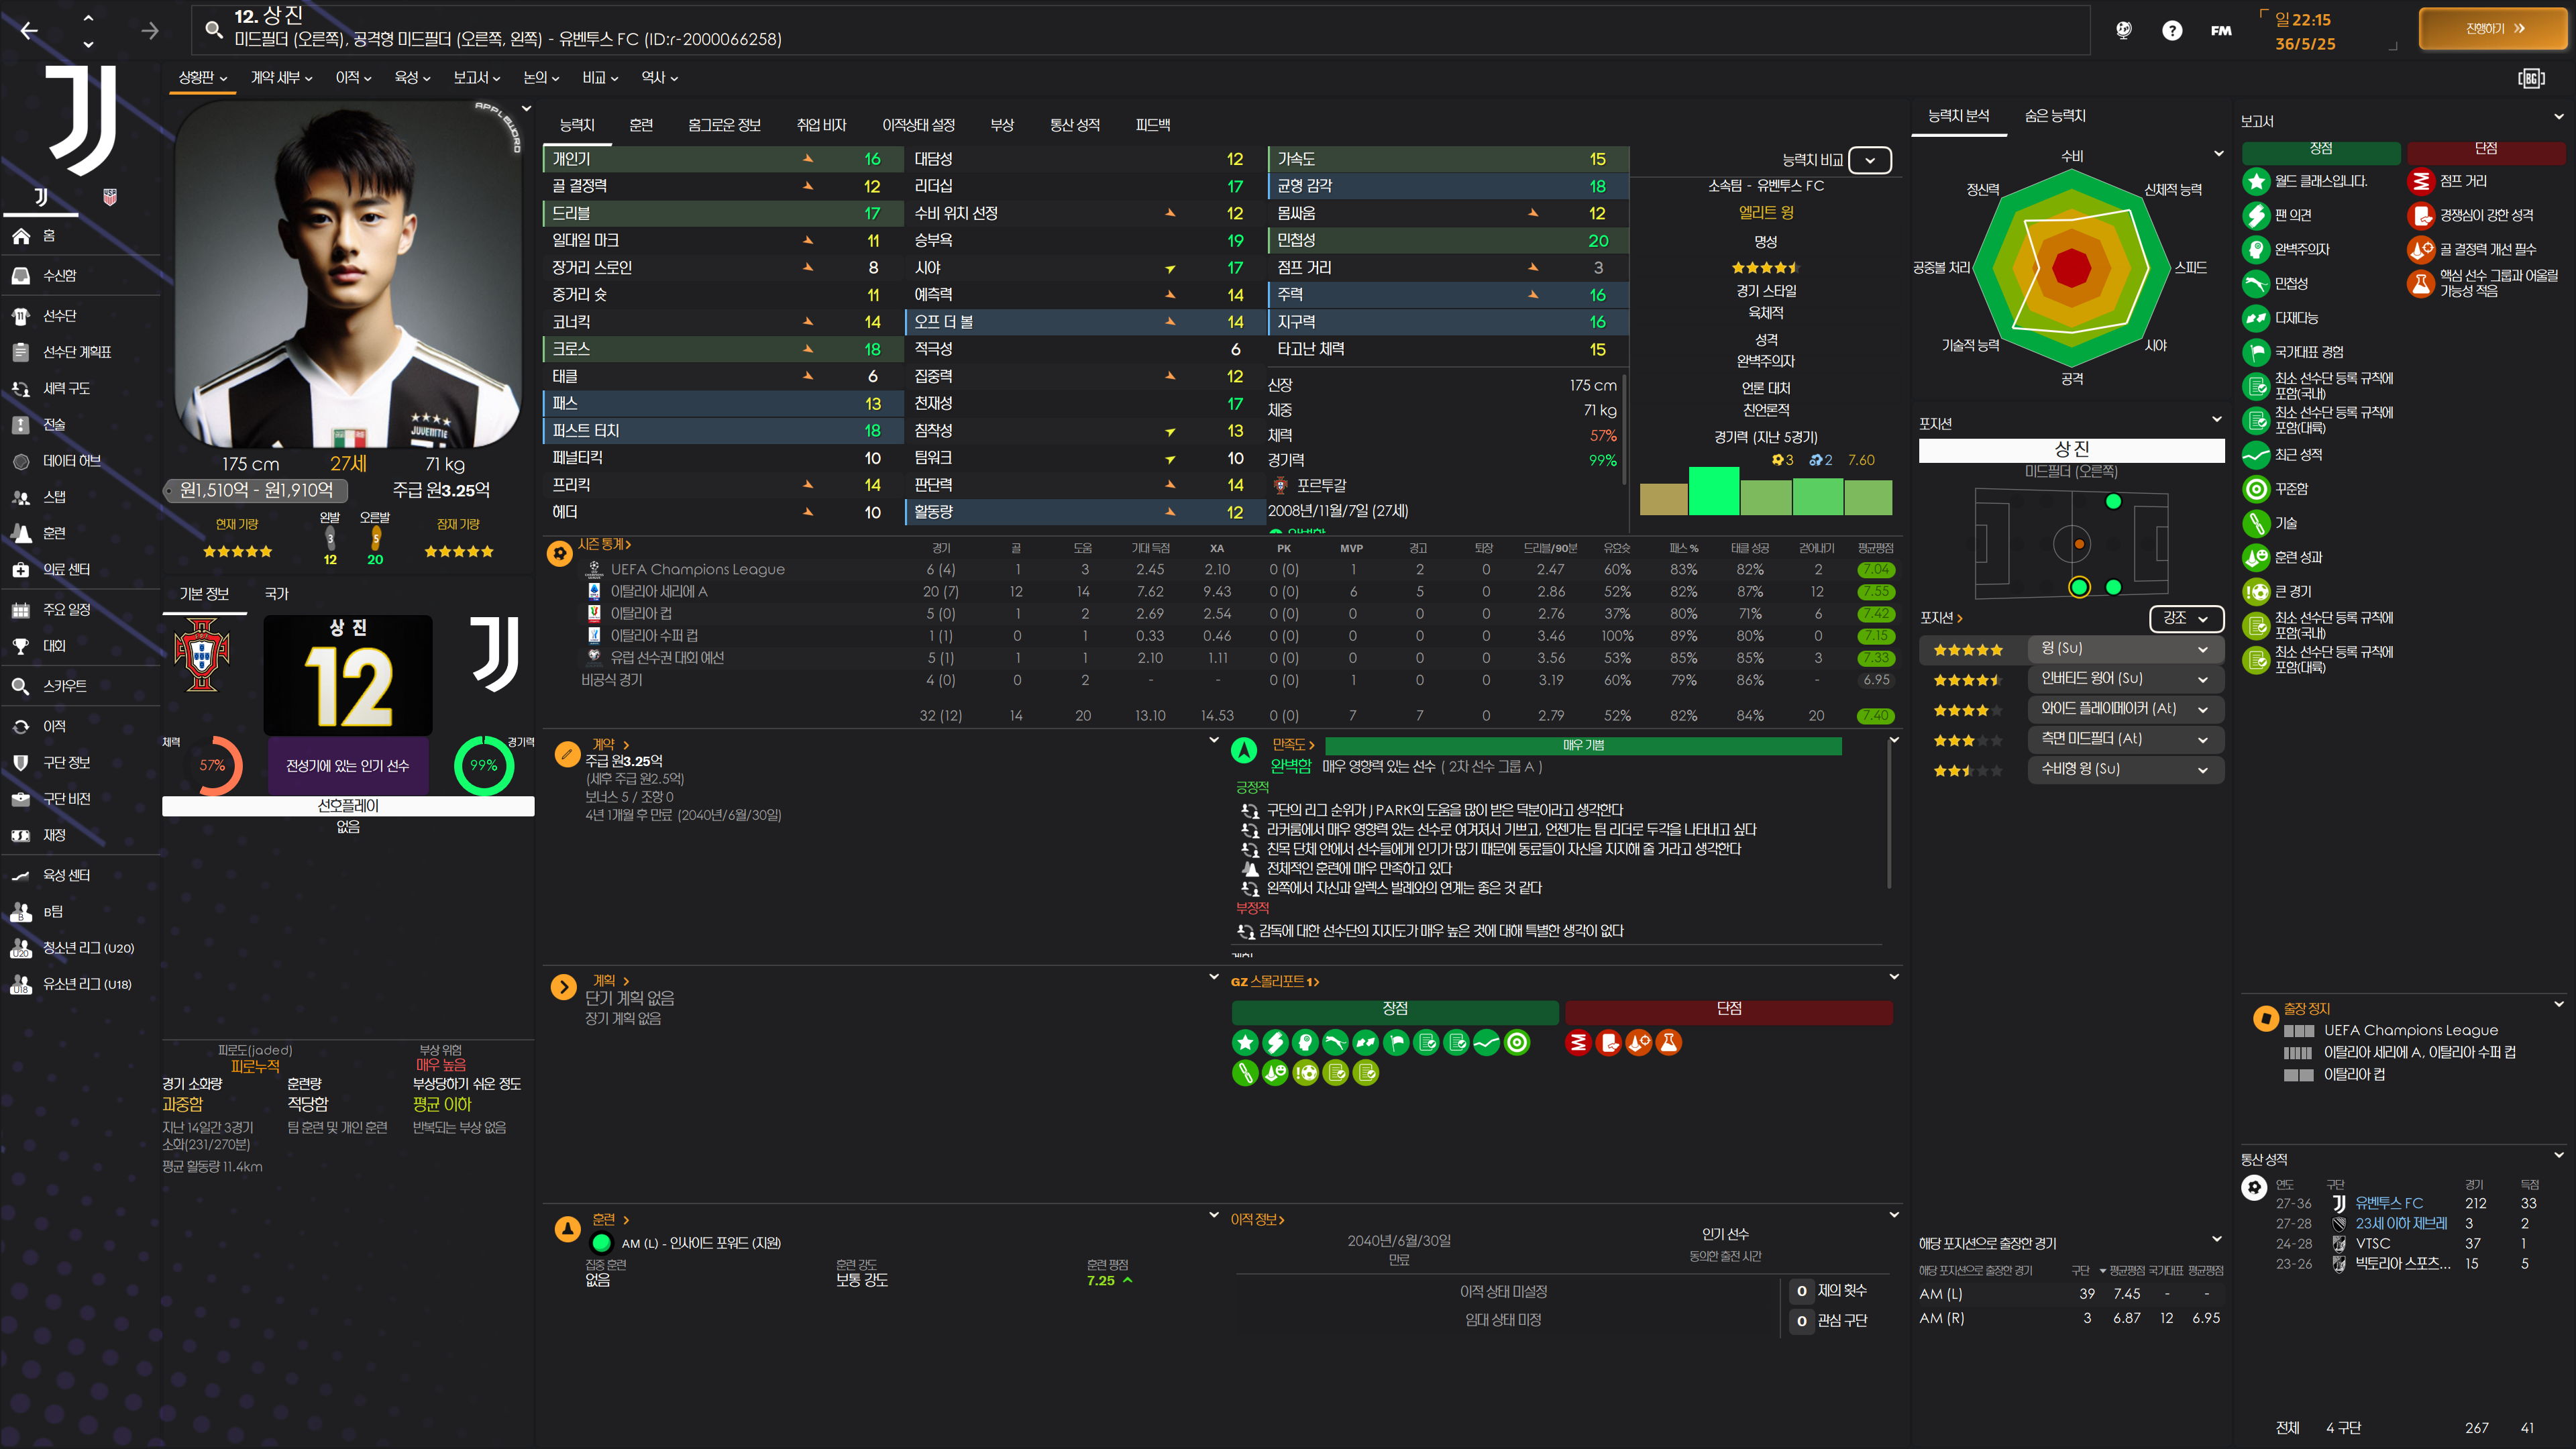Viewport: 2576px width, 1449px height.
Task: Click the FM logo icon
Action: tap(2221, 31)
